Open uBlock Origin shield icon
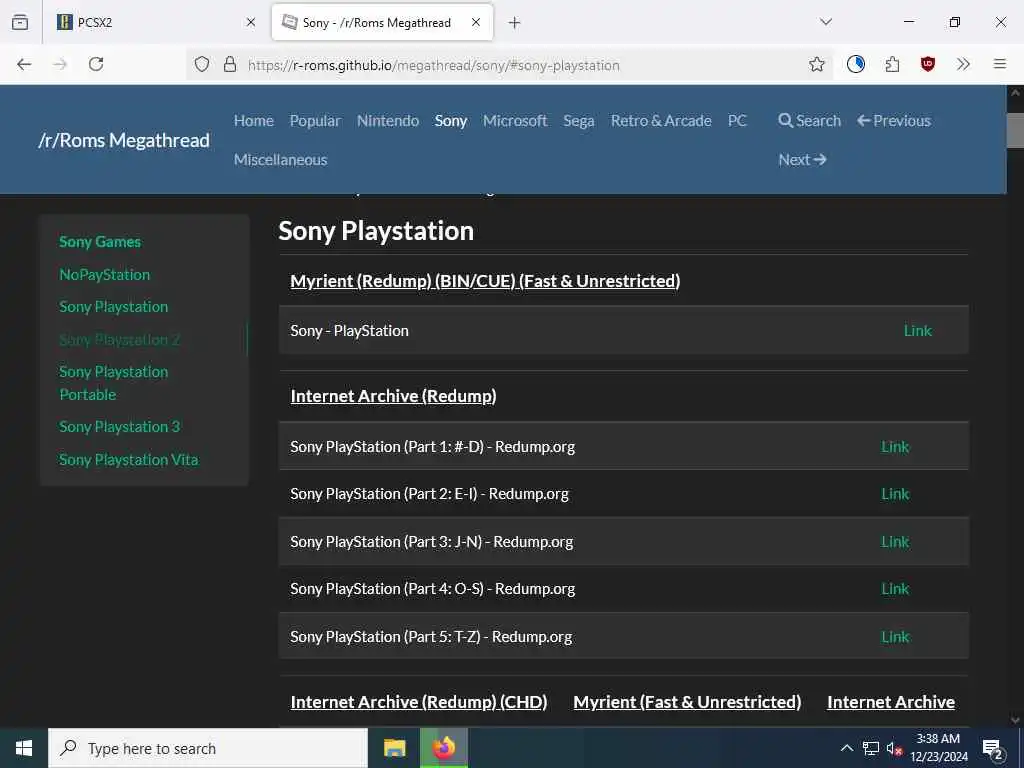1024x768 pixels. pyautogui.click(x=927, y=64)
